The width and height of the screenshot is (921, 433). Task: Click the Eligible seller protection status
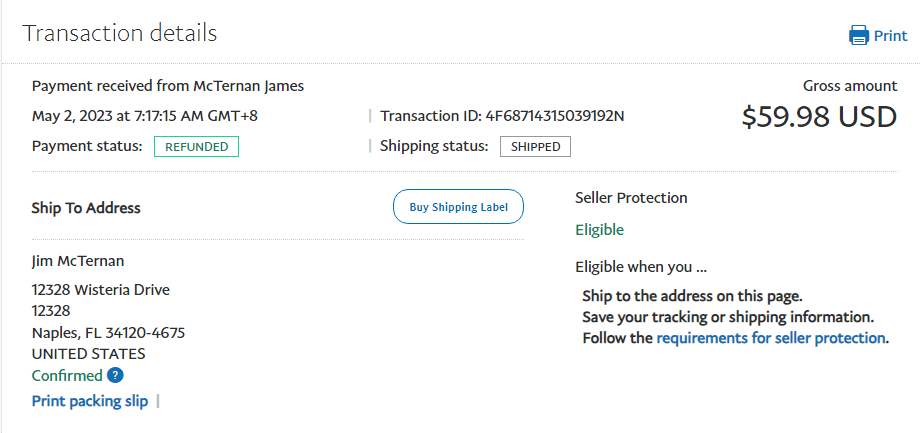pyautogui.click(x=599, y=230)
